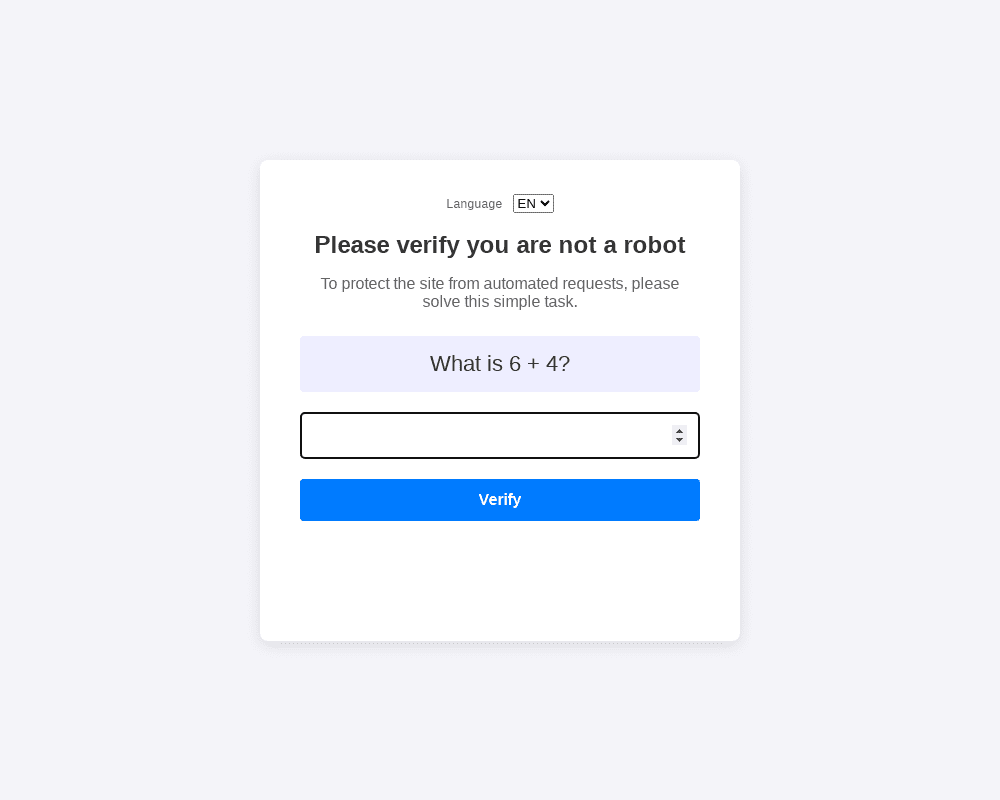Image resolution: width=1000 pixels, height=800 pixels.
Task: Click the "Language" label text
Action: [x=474, y=204]
